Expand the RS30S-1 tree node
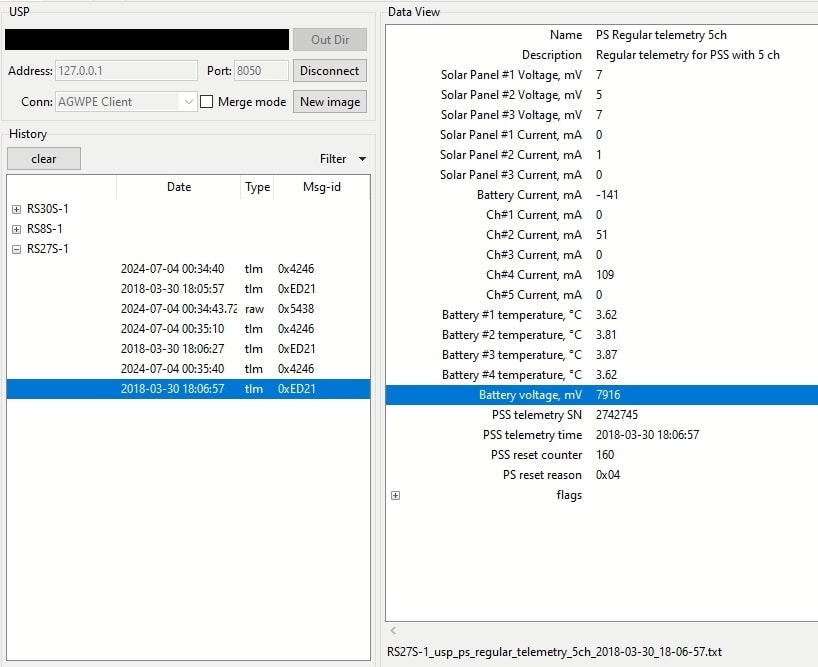818x667 pixels. click(x=16, y=209)
